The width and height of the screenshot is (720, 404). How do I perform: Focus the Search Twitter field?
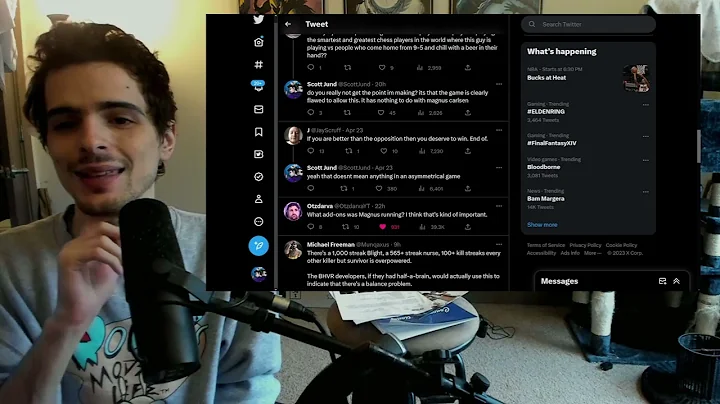click(588, 24)
